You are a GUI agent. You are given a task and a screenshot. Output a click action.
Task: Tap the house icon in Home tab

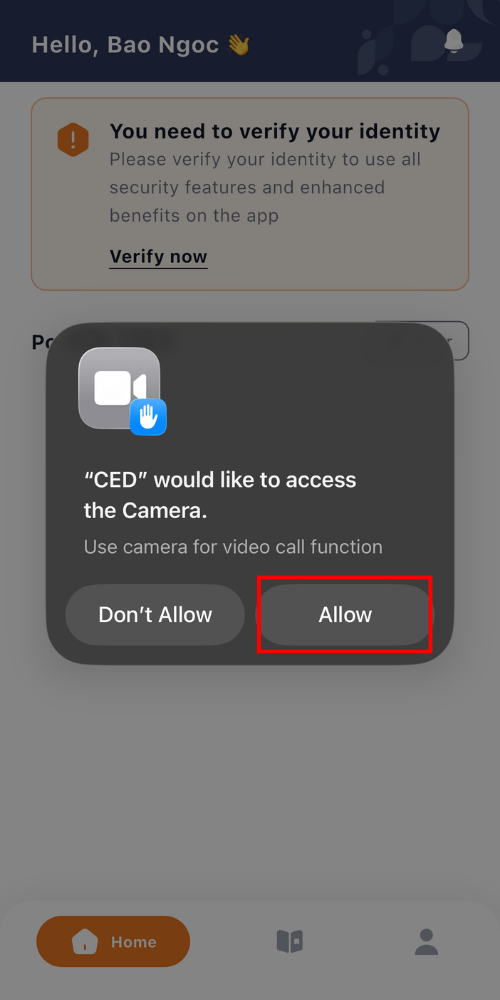coord(85,941)
